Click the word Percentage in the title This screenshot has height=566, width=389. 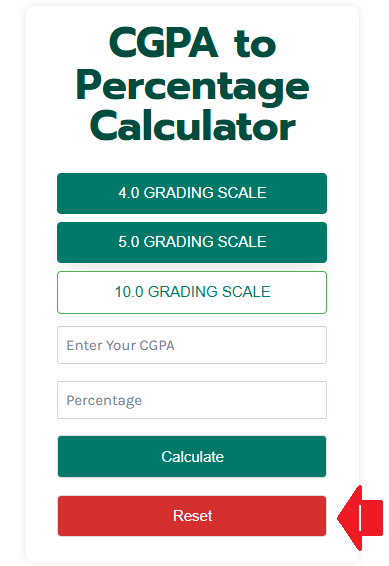point(192,87)
